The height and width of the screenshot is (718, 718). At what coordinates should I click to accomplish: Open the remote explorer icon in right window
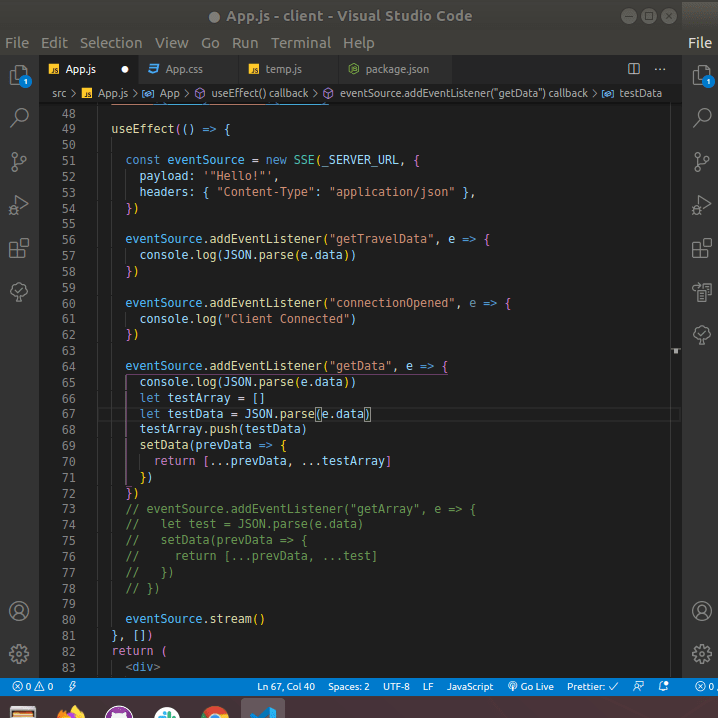pos(702,292)
